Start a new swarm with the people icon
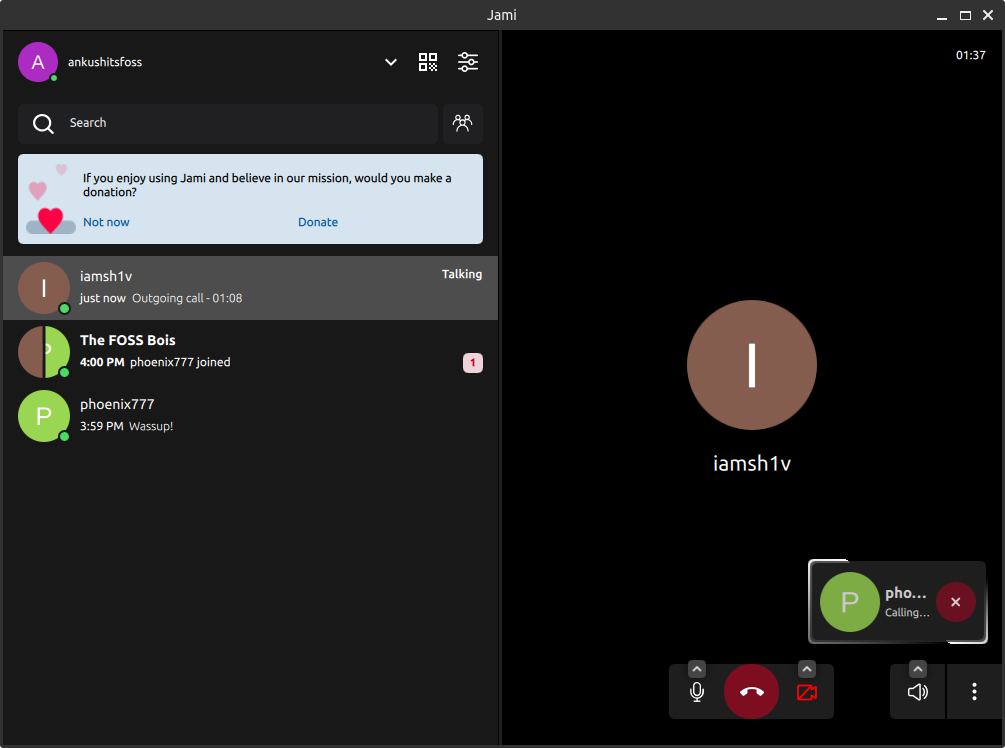 click(462, 122)
